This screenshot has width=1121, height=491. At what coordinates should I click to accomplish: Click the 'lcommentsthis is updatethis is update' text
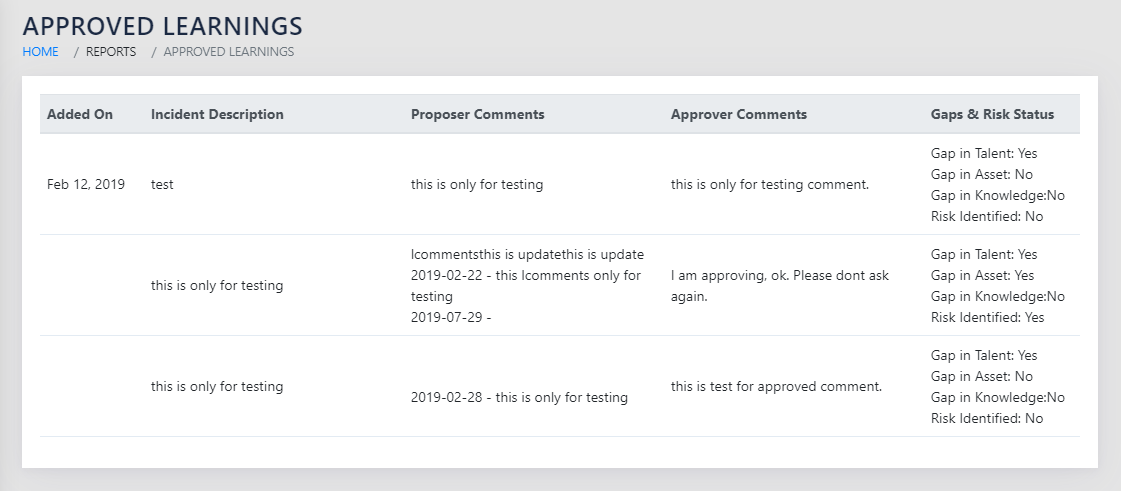click(527, 254)
